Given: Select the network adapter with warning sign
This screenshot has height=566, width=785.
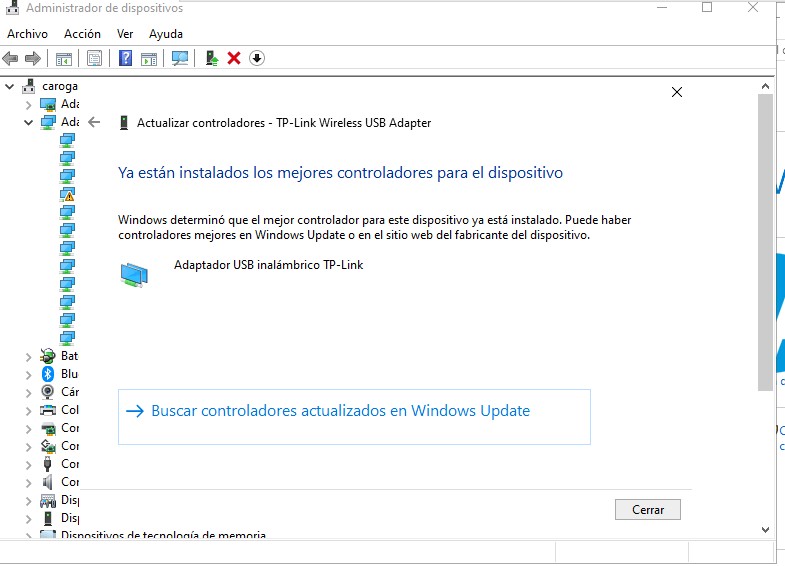Looking at the screenshot, I should (x=67, y=194).
